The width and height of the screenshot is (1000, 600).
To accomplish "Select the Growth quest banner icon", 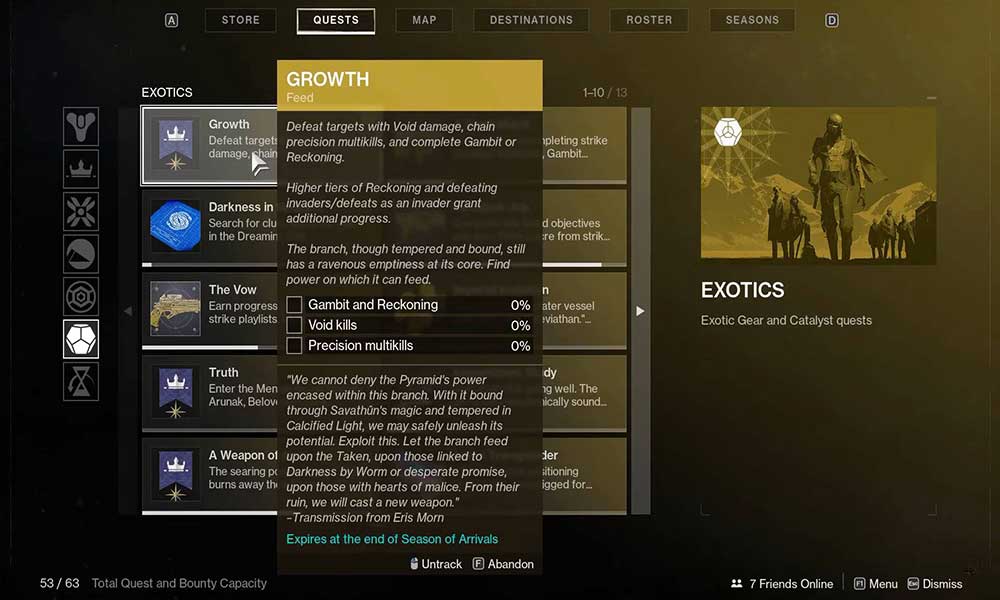I will pyautogui.click(x=175, y=145).
